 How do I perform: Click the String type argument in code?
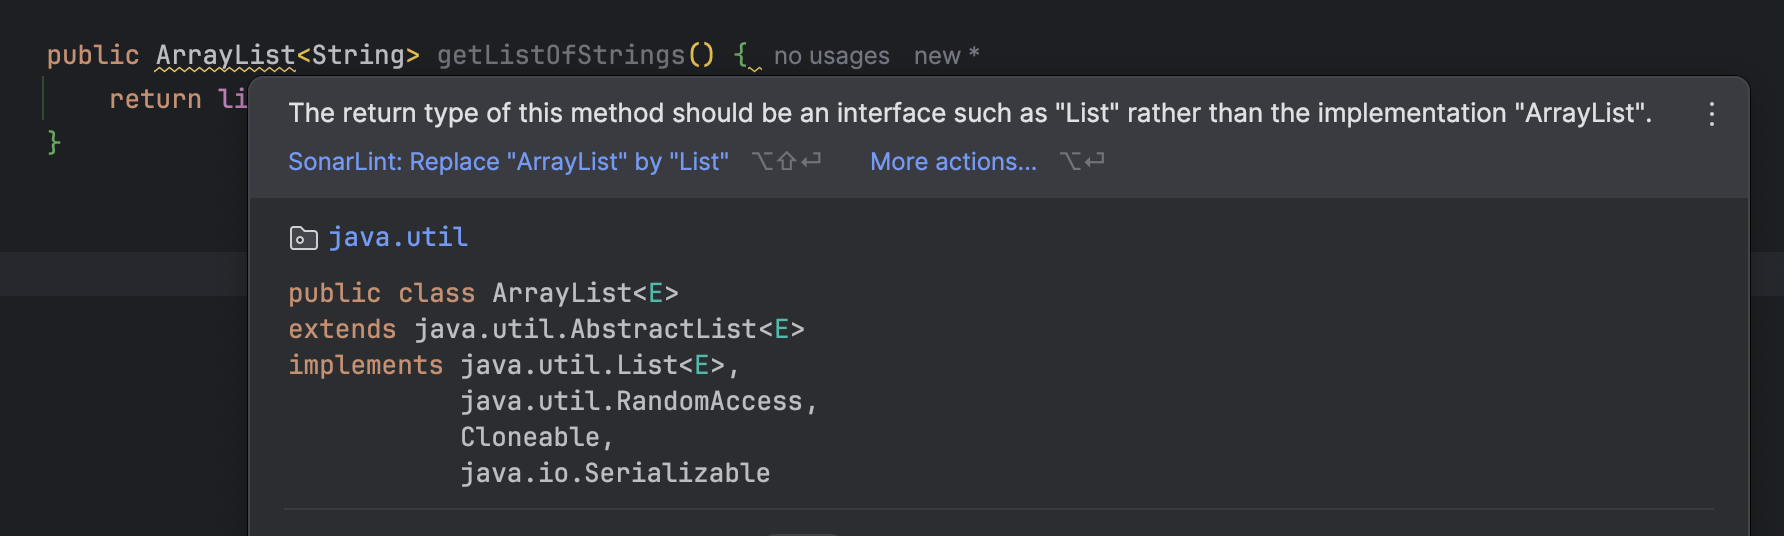[x=358, y=56]
